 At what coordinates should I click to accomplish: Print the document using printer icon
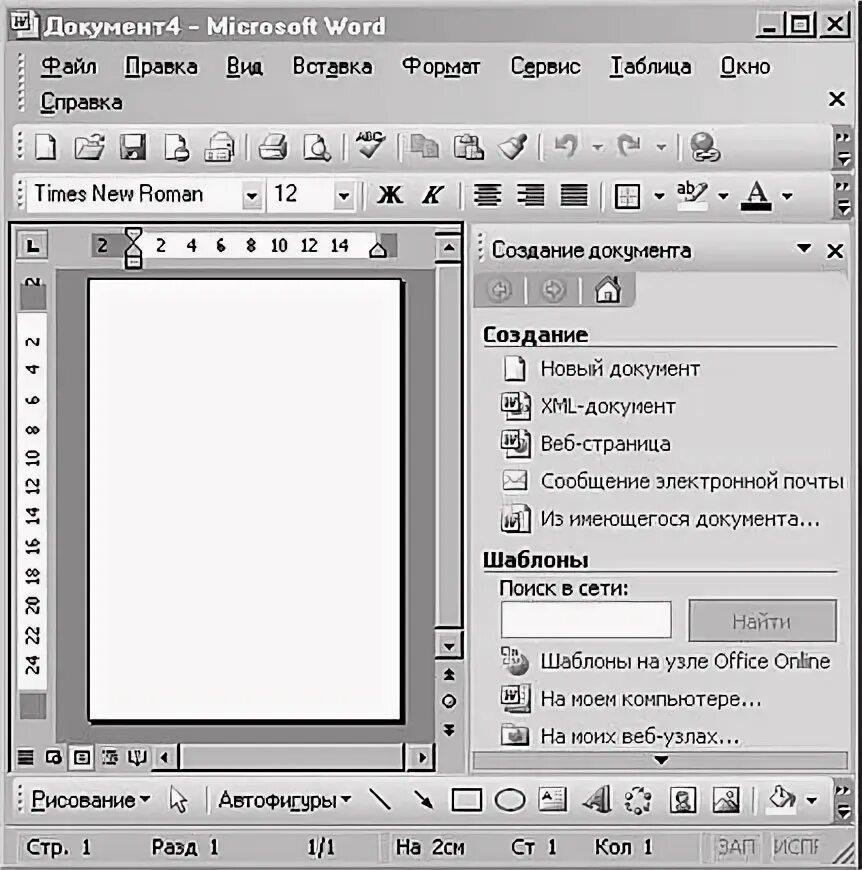click(x=273, y=147)
